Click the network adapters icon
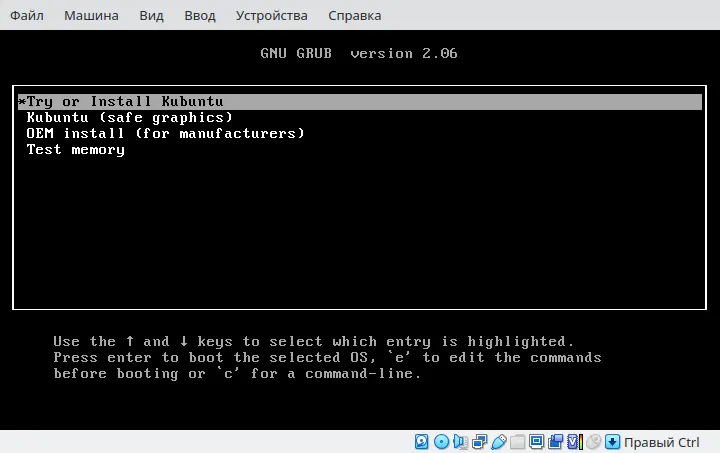The image size is (720, 453). tap(479, 442)
